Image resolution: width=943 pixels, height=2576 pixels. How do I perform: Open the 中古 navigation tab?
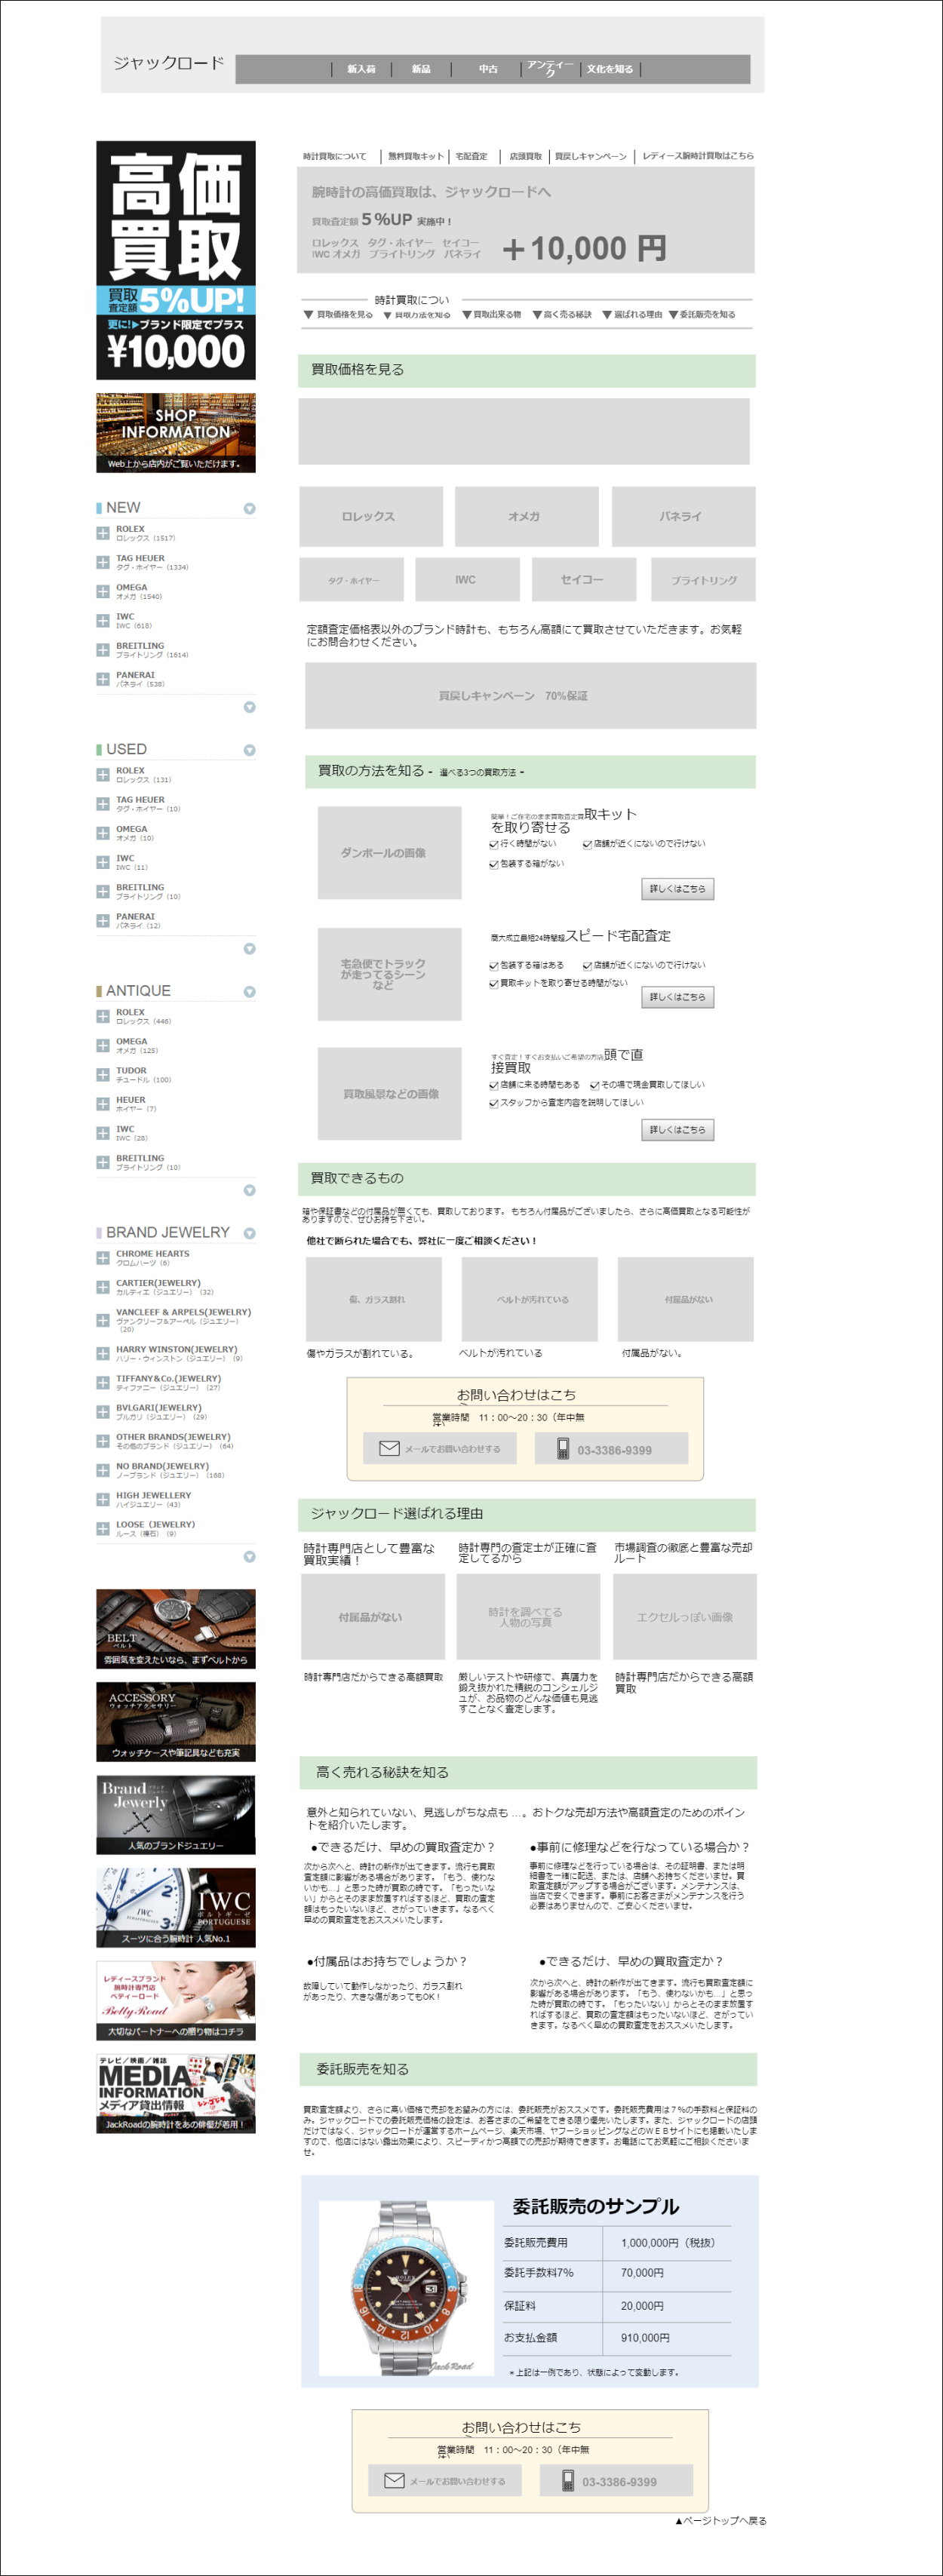tap(488, 69)
